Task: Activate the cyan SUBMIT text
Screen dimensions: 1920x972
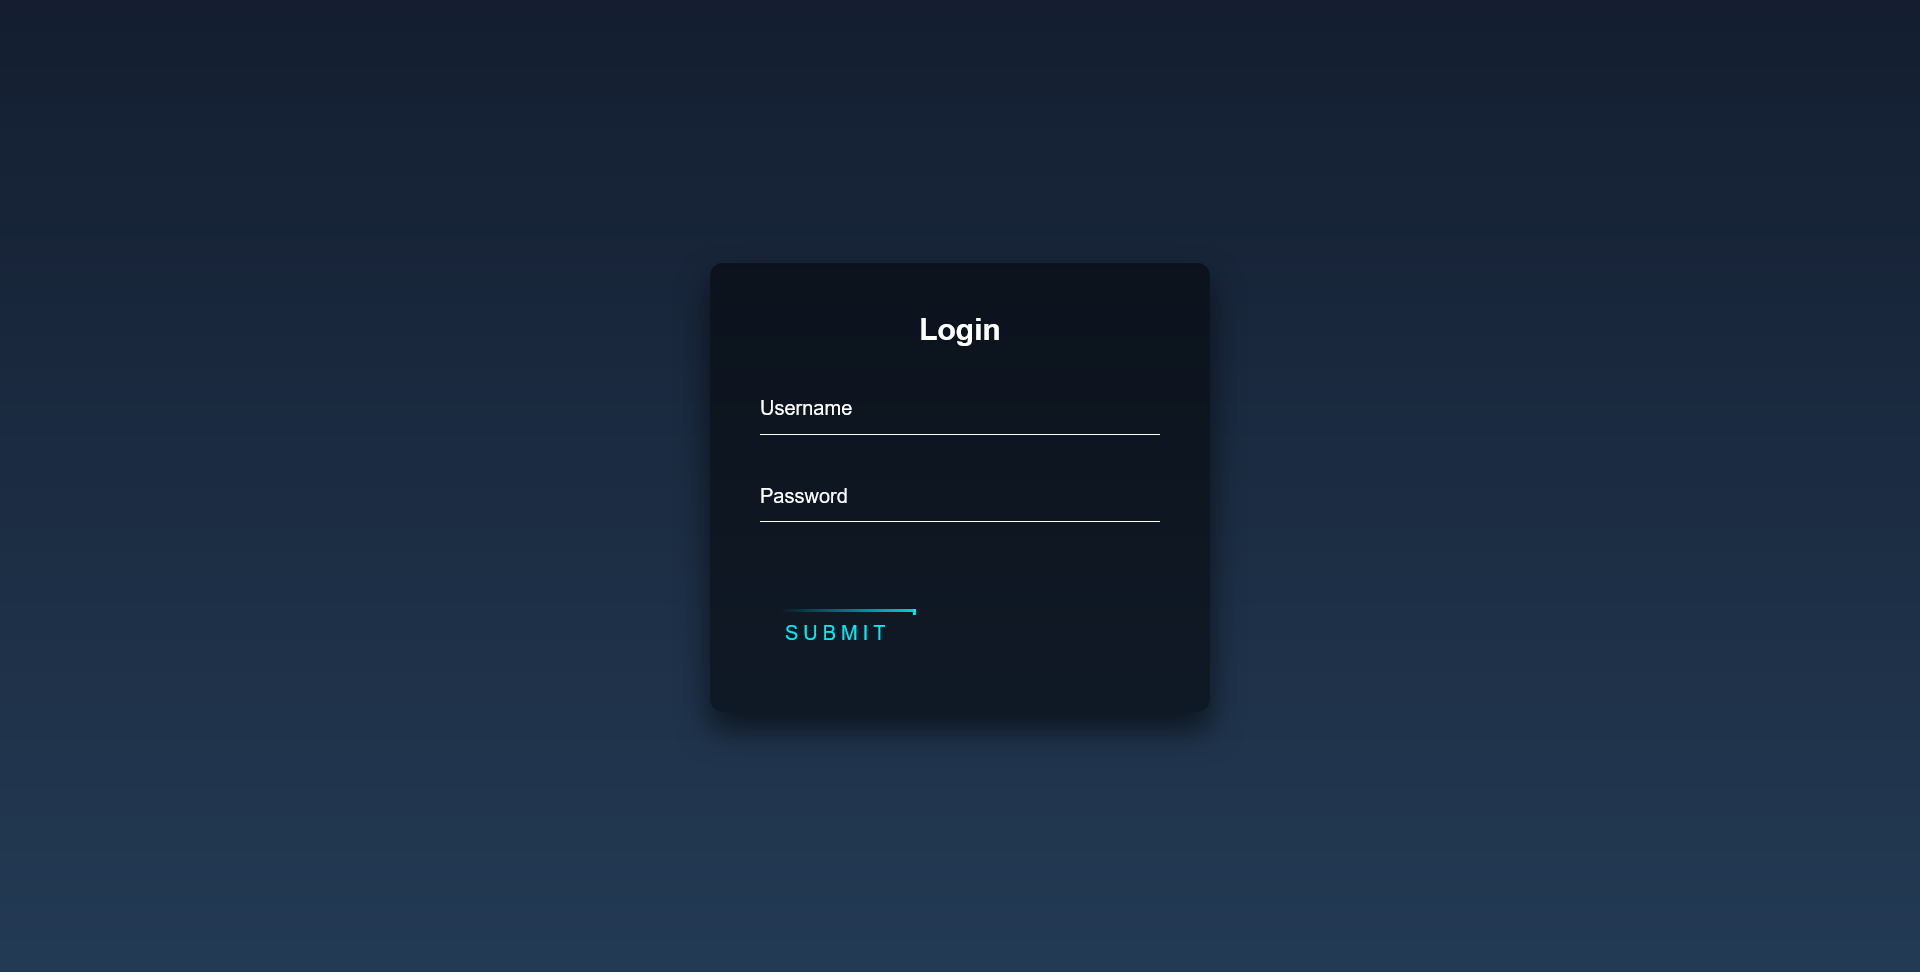Action: tap(837, 633)
